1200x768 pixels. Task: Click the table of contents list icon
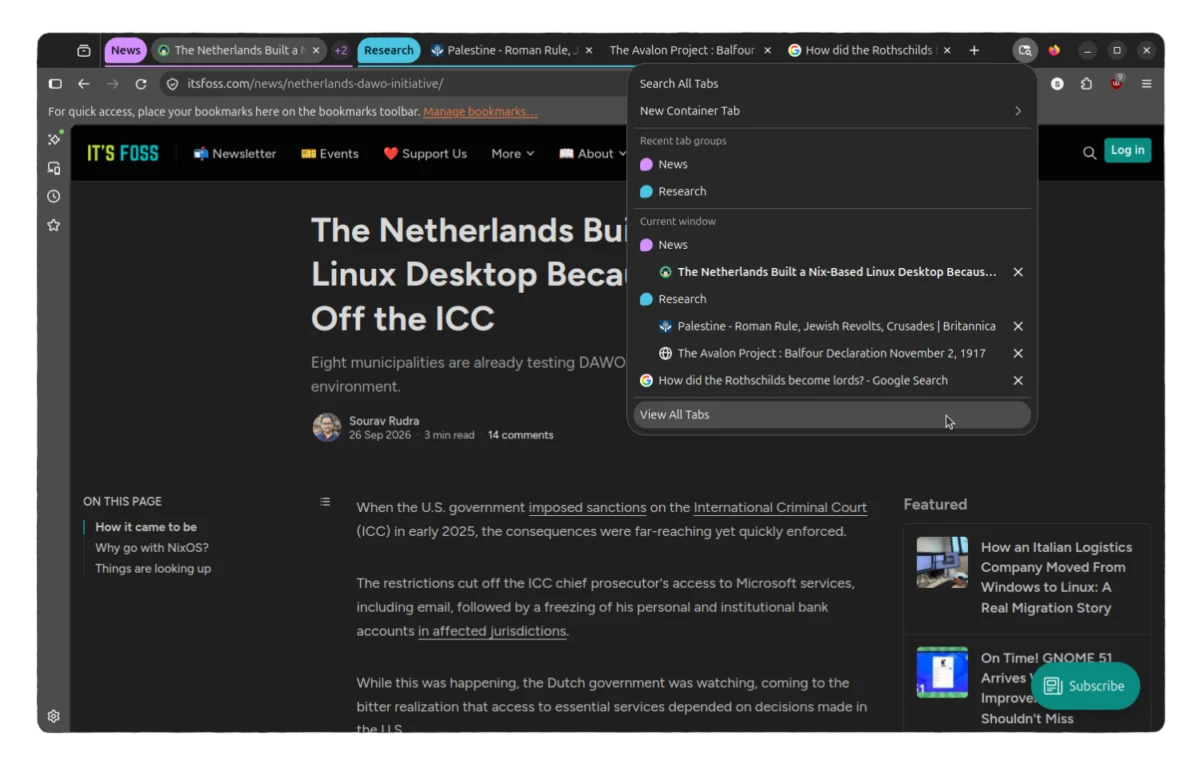pos(325,501)
